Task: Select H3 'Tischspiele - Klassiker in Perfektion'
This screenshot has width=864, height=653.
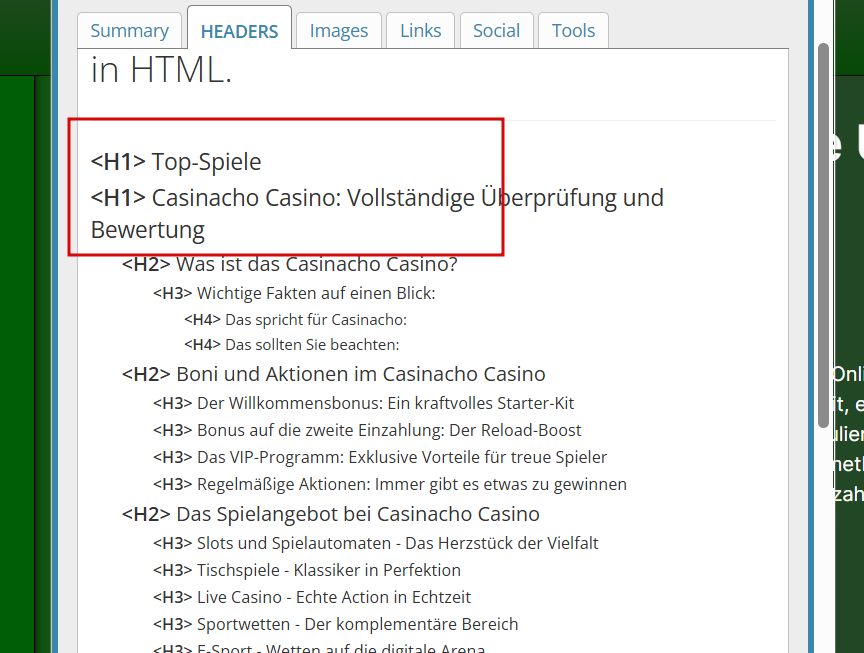Action: click(307, 570)
